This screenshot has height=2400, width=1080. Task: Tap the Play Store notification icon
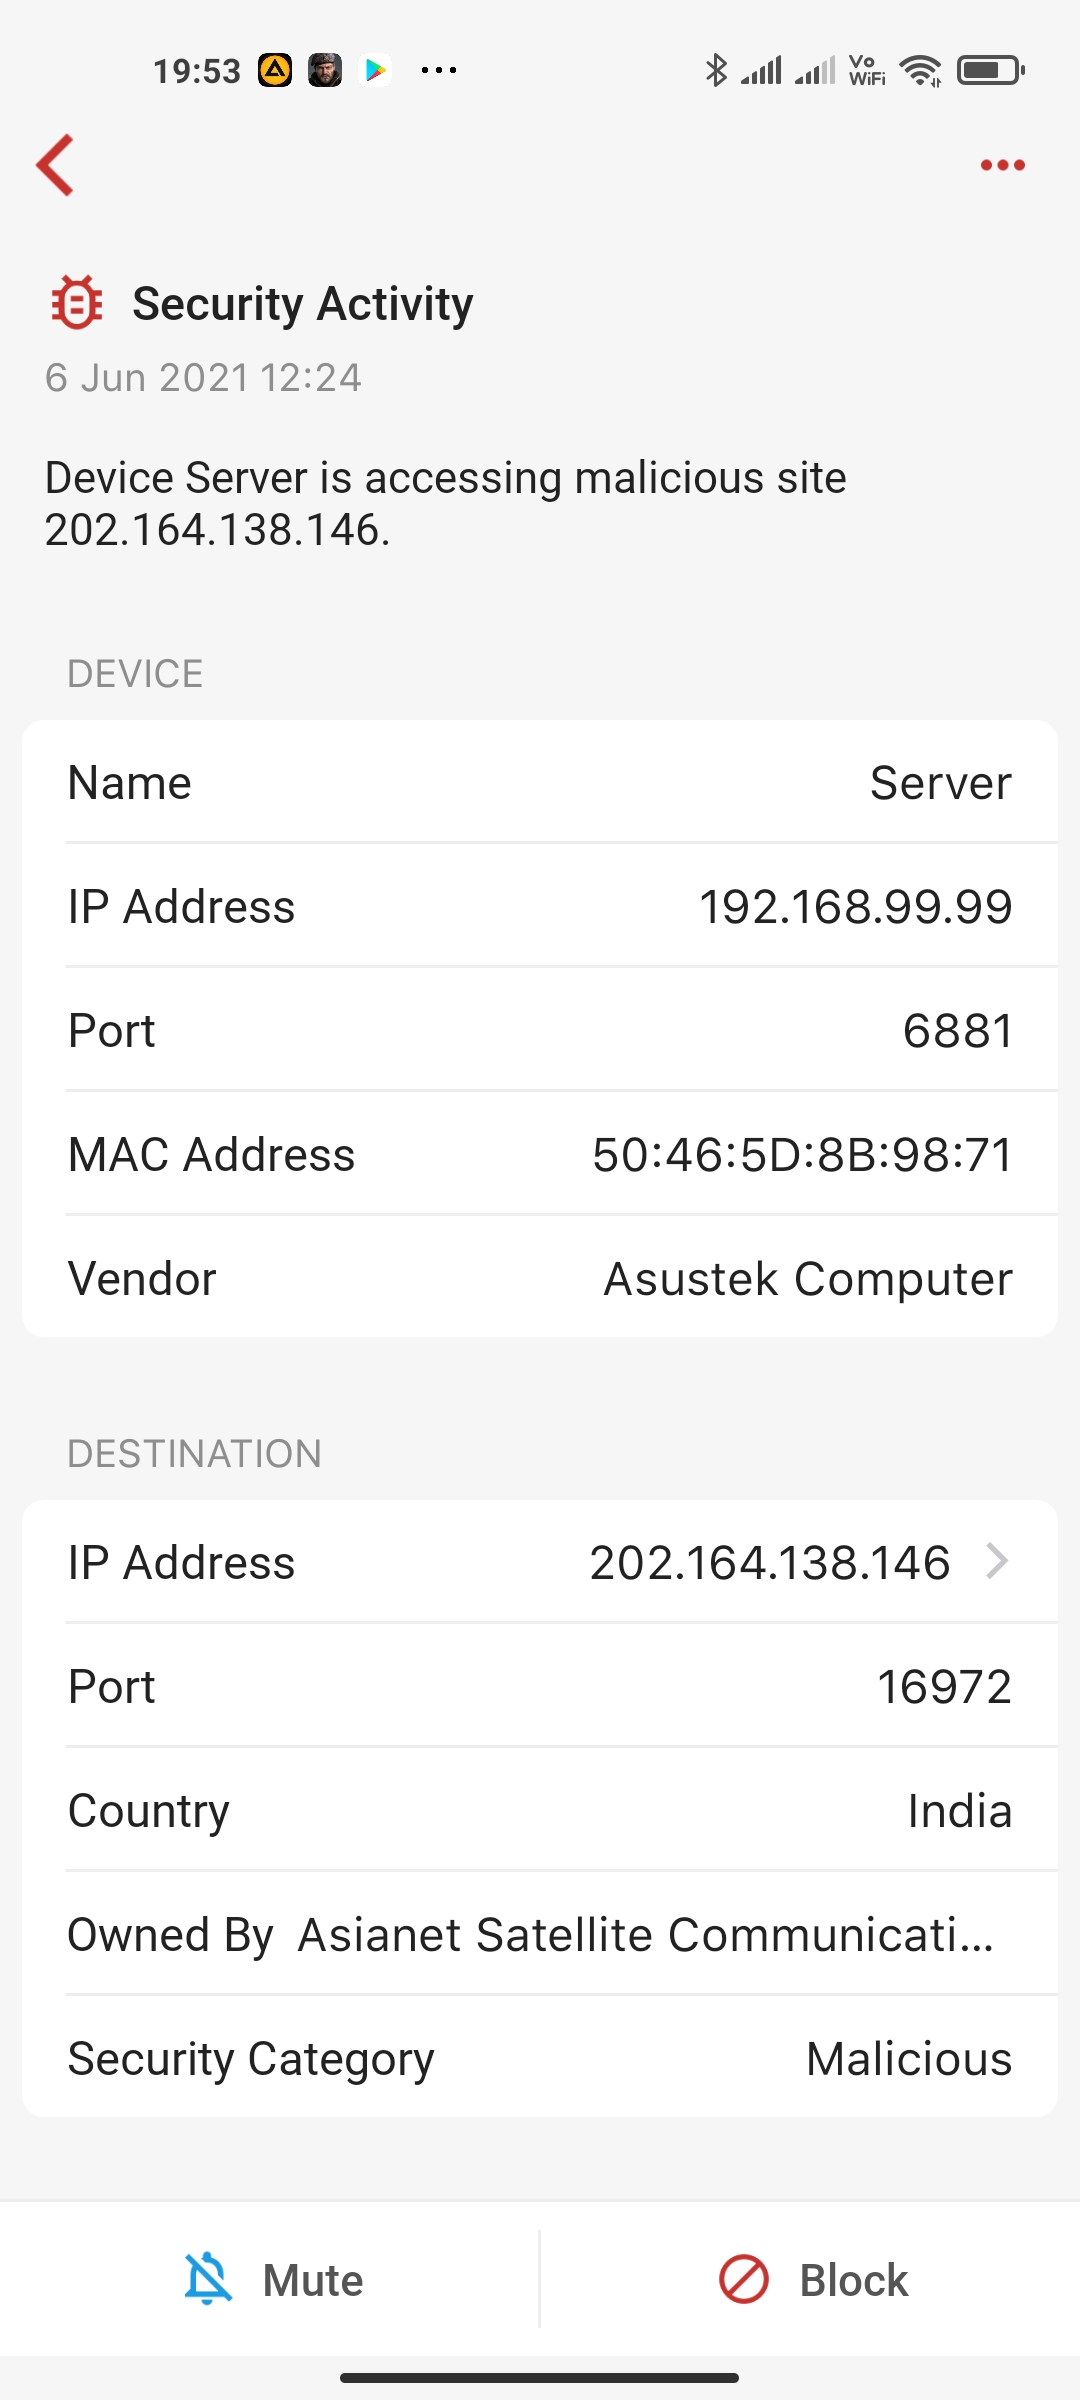tap(376, 70)
